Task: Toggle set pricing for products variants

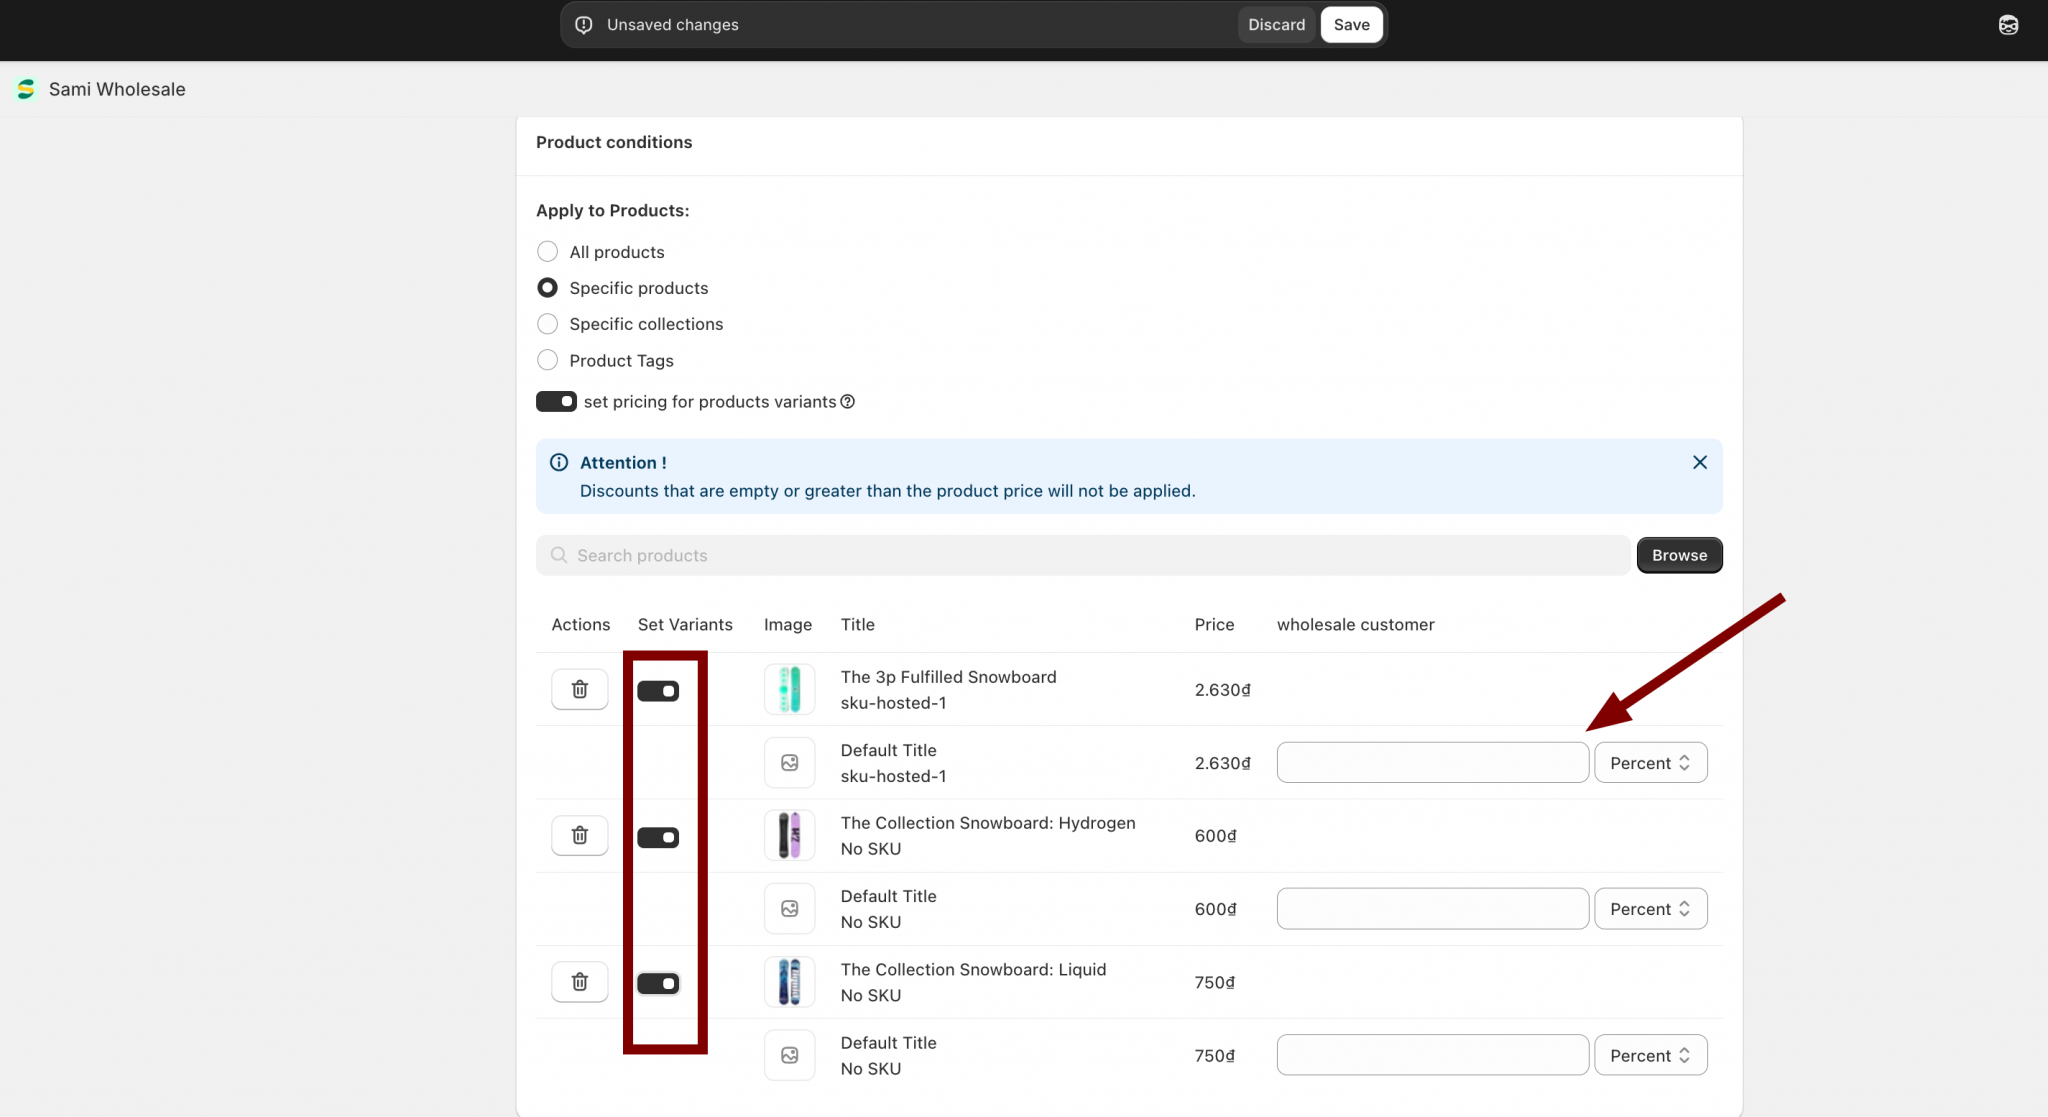Action: click(x=556, y=402)
